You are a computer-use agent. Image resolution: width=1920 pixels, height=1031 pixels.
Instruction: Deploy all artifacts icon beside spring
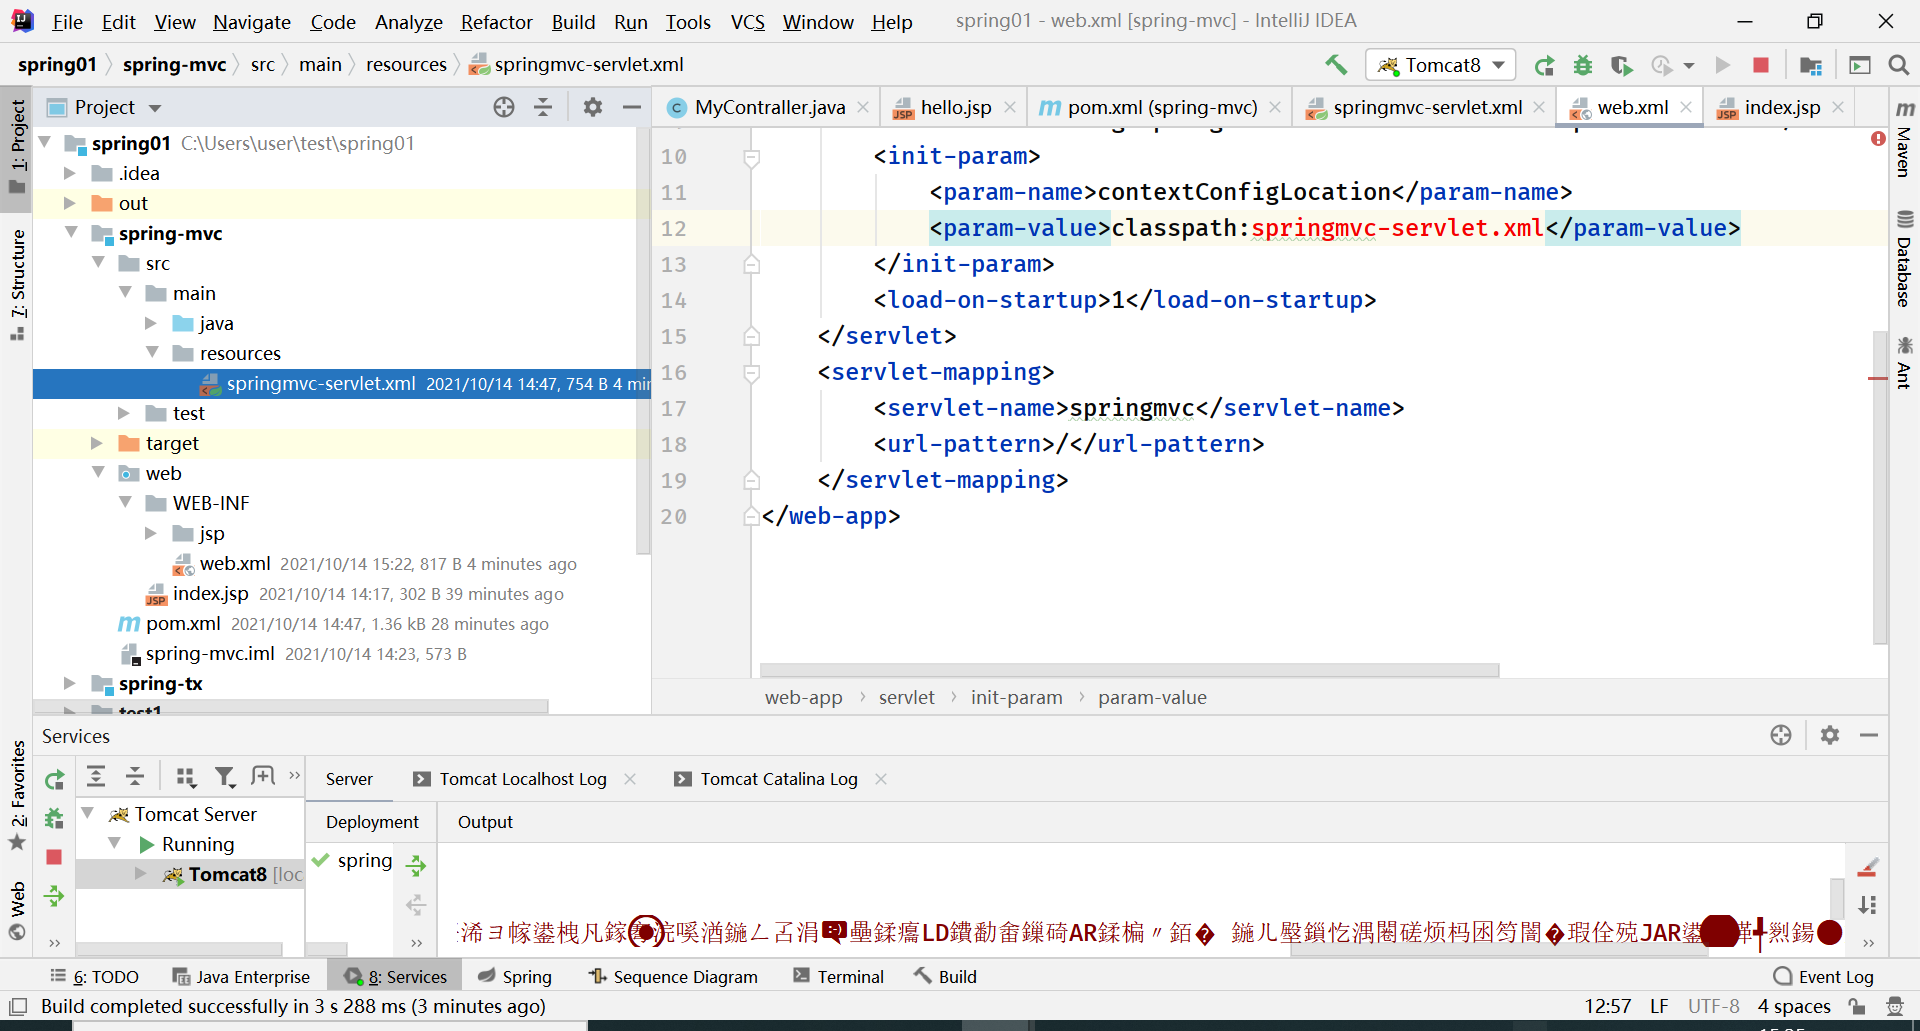[x=416, y=865]
